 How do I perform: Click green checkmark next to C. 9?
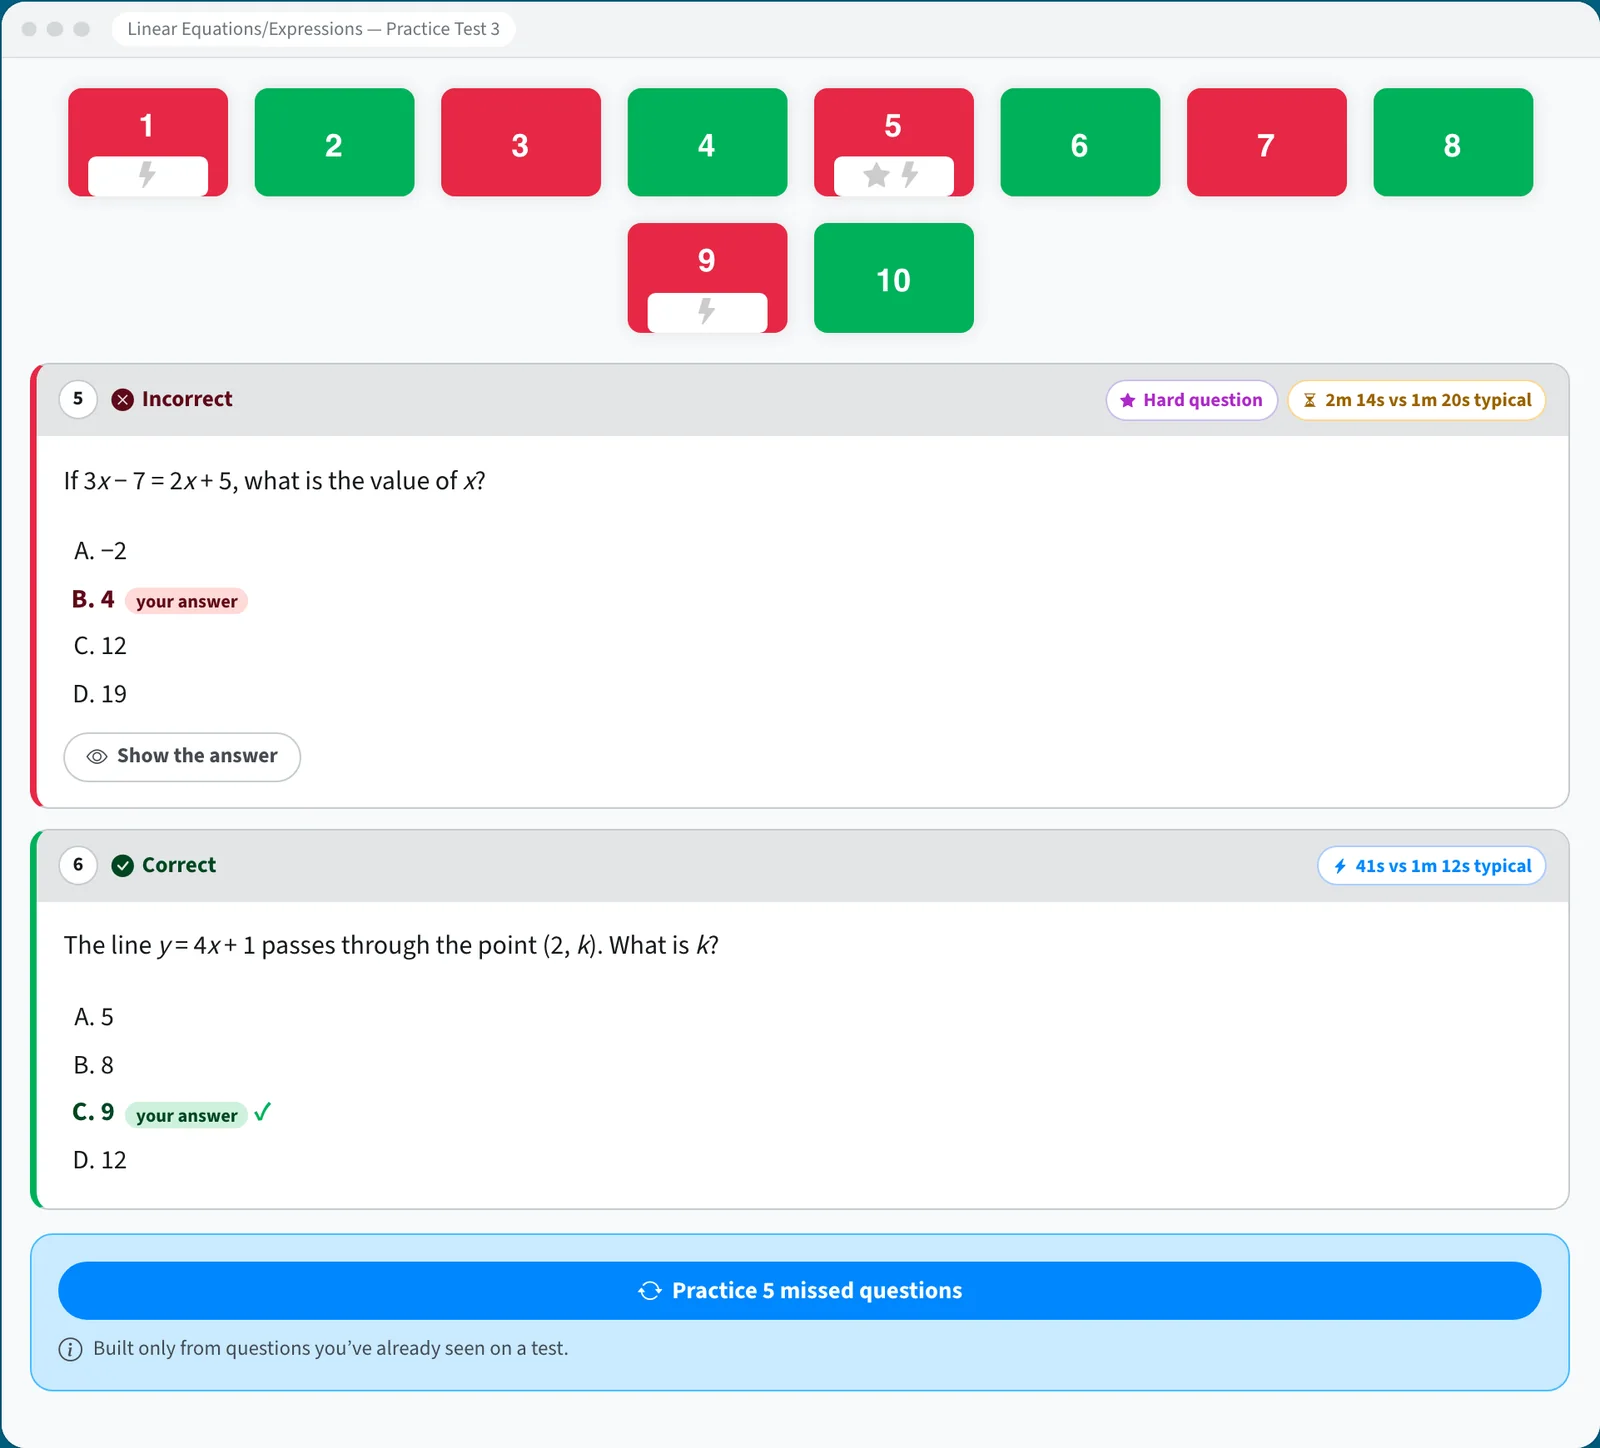[x=262, y=1112]
